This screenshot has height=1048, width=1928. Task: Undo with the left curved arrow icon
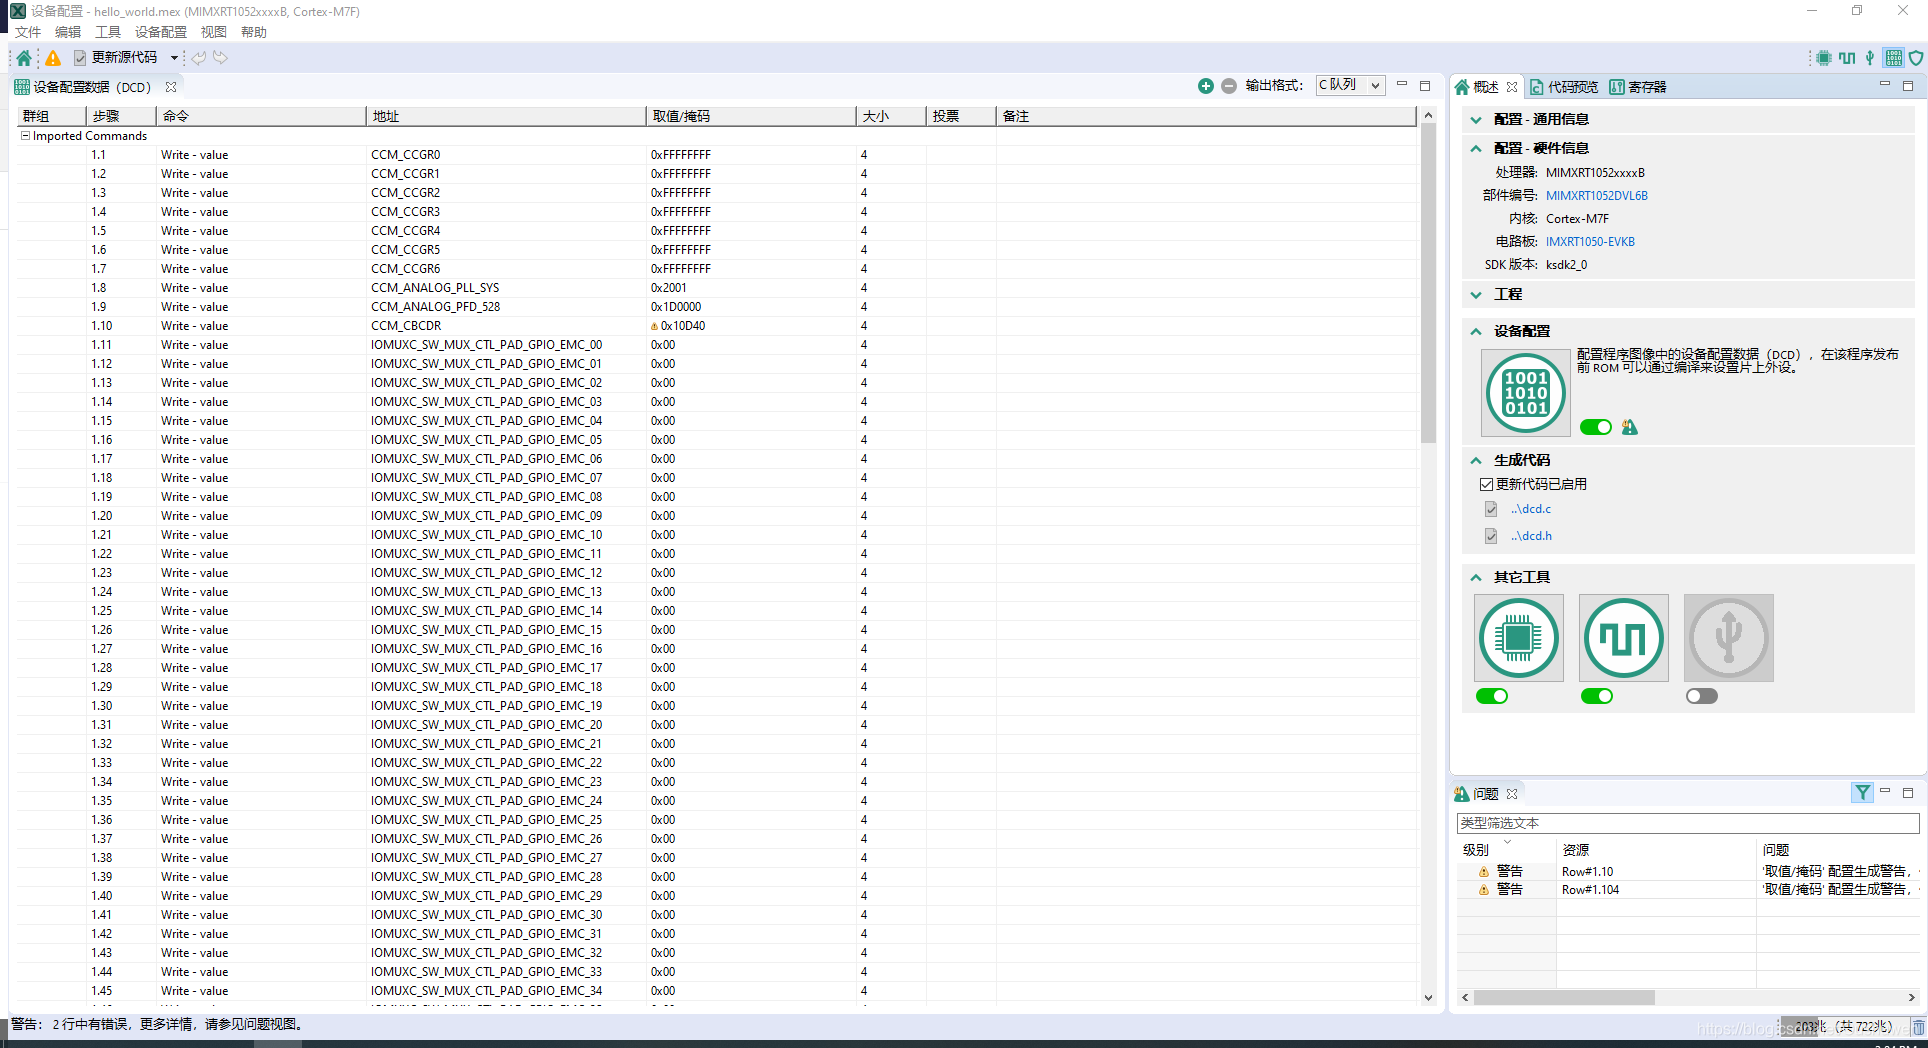199,58
